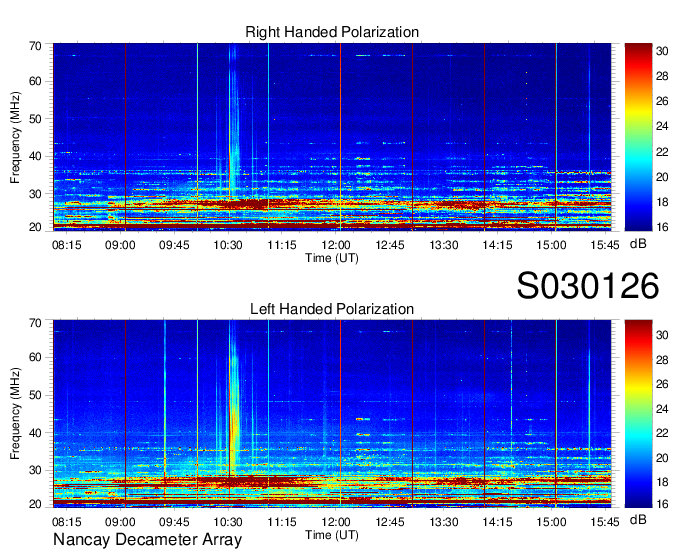Click the "09:45" time tick under Left Handed plot
Image resolution: width=680 pixels, height=552 pixels.
pos(174,522)
